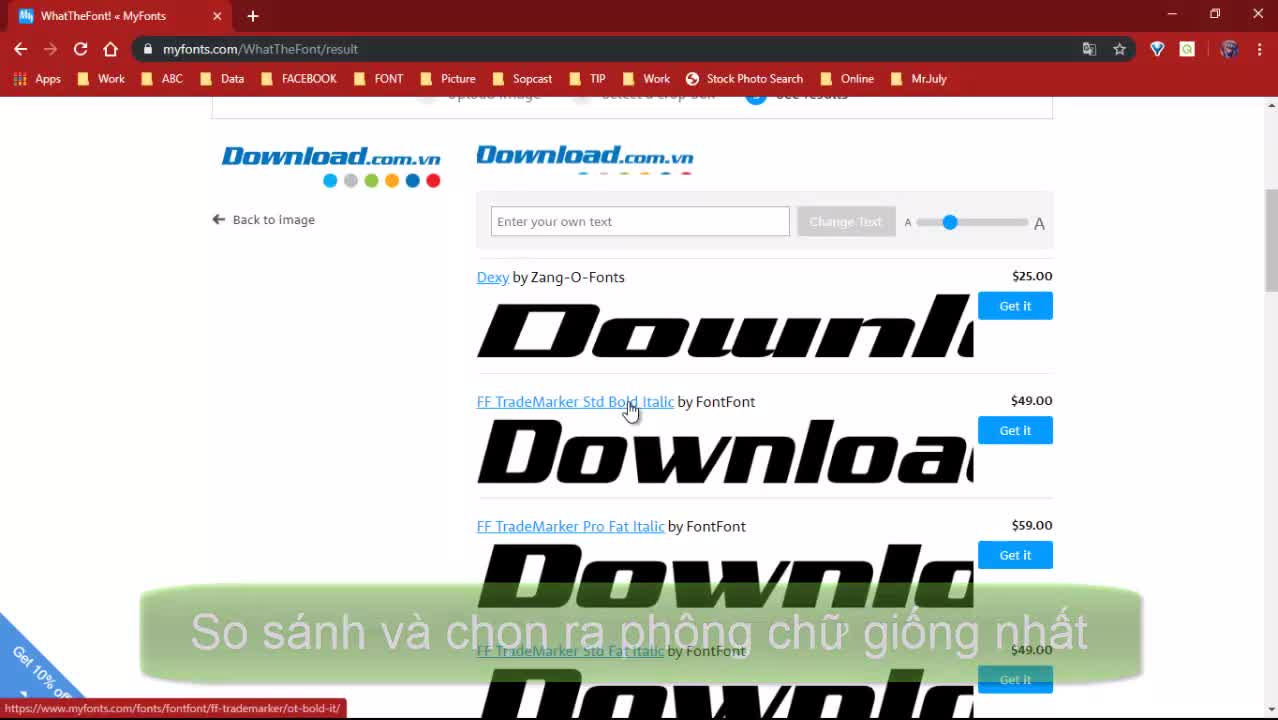Open the ABC bookmark folder
Screen dimensions: 1278x720
point(162,79)
